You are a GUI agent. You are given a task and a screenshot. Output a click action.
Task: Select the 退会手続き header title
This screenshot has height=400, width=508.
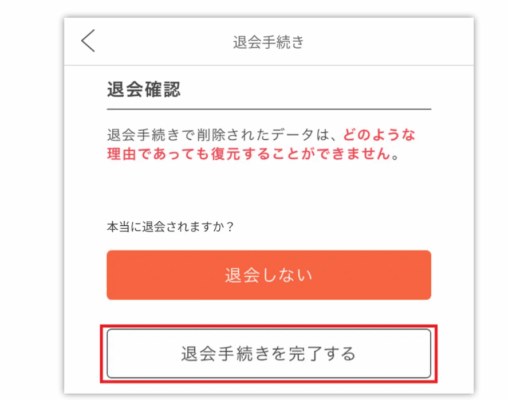268,42
